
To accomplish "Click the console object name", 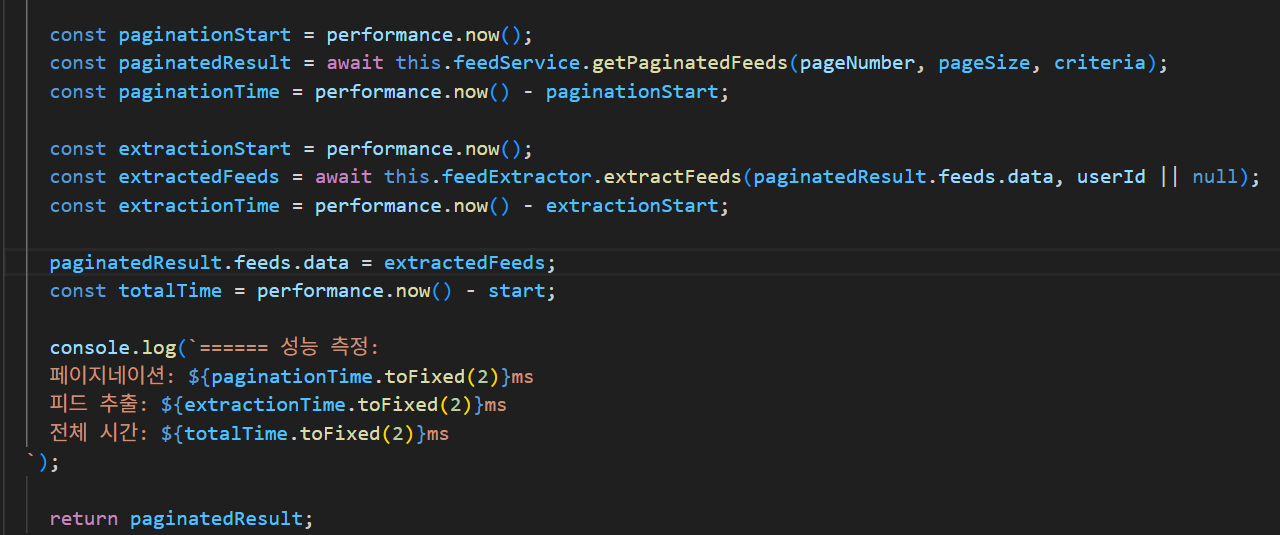I will click(90, 348).
